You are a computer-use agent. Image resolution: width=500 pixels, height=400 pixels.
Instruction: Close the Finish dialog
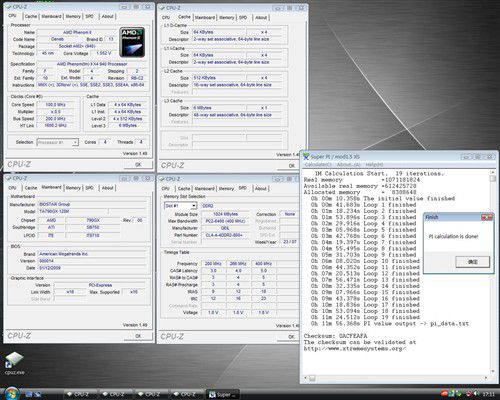[487, 217]
